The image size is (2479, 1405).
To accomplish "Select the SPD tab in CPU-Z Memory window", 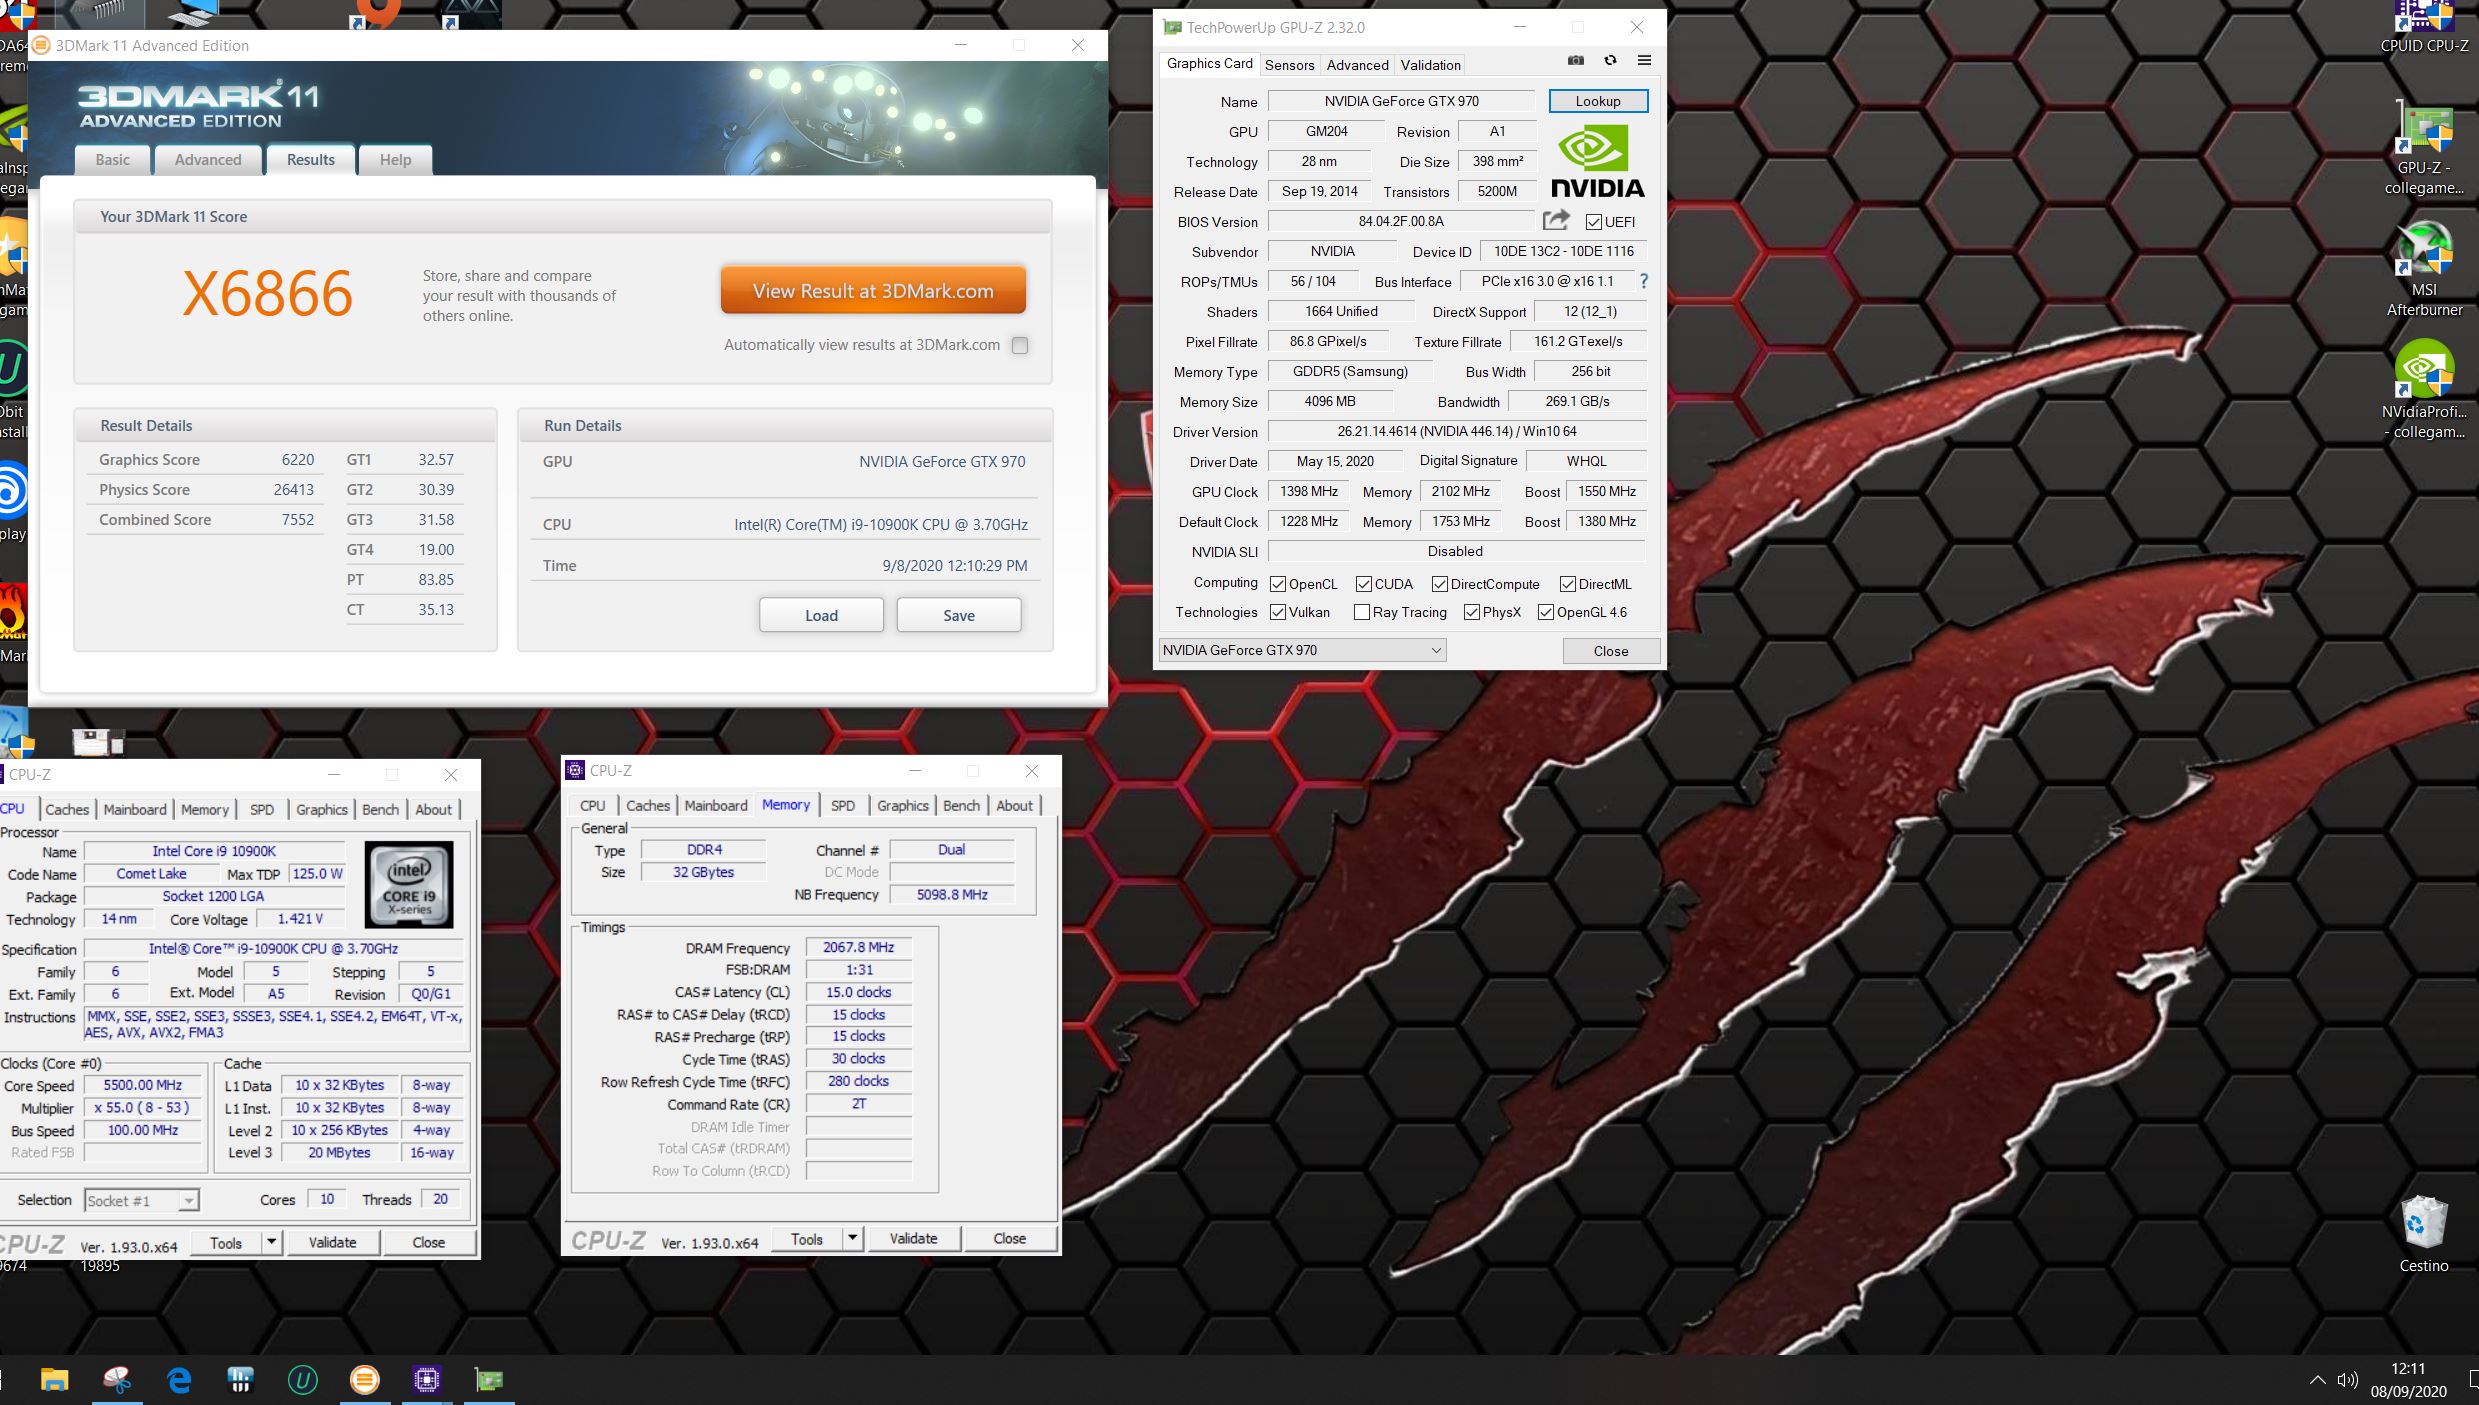I will [x=843, y=805].
